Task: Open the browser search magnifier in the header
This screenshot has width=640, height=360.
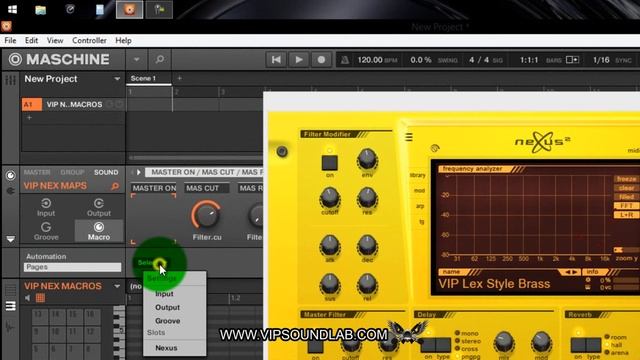Action: pyautogui.click(x=160, y=60)
